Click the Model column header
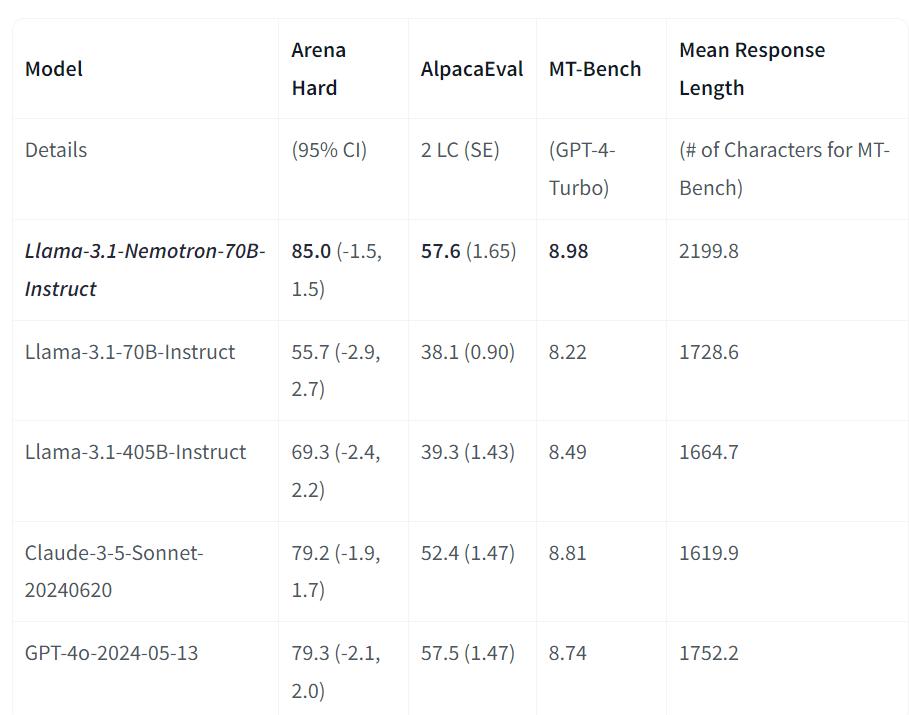The width and height of the screenshot is (909, 715). 54,69
